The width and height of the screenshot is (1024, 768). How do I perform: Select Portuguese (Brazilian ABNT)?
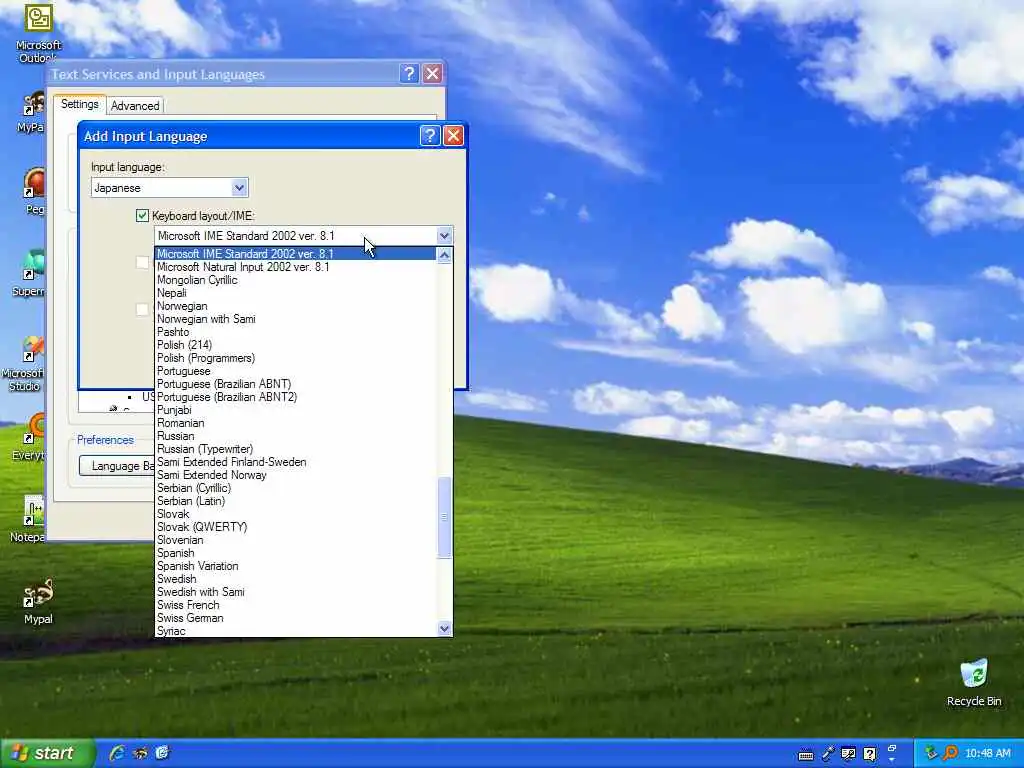(296, 384)
